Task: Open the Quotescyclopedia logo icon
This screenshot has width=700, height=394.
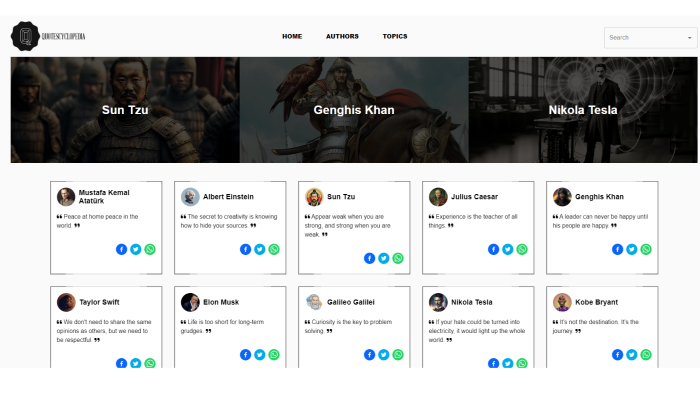Action: click(x=25, y=36)
